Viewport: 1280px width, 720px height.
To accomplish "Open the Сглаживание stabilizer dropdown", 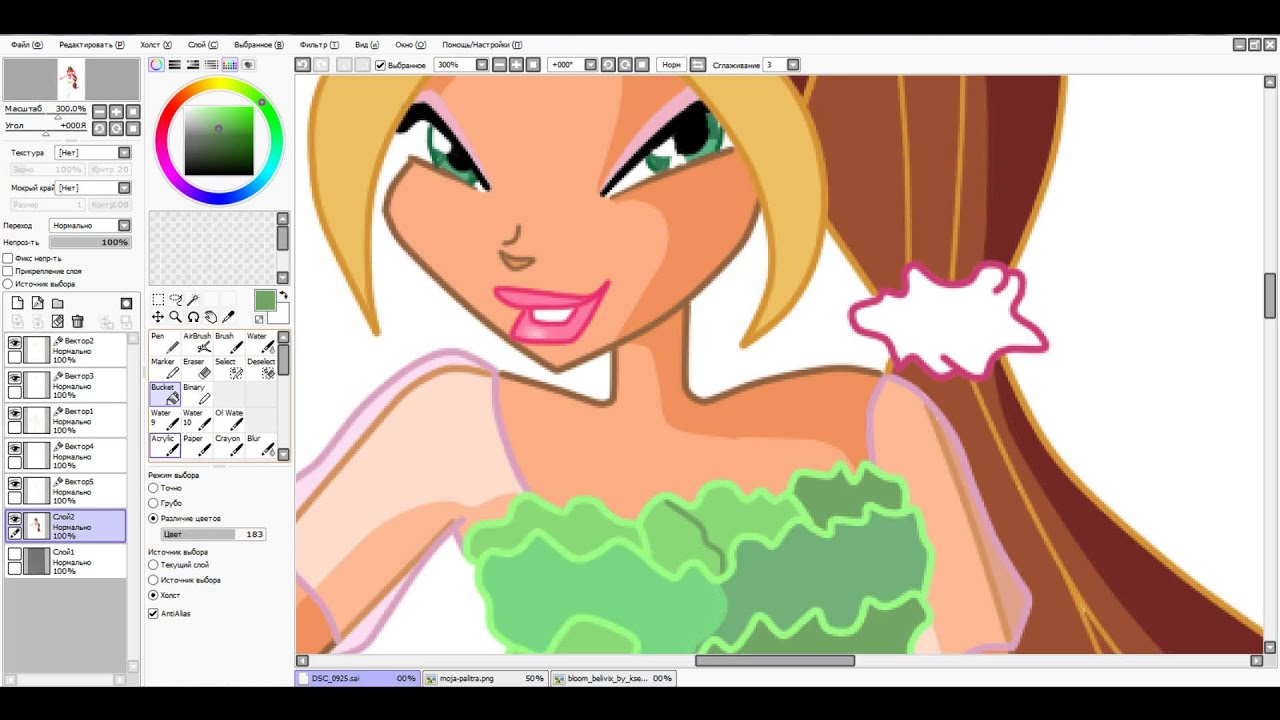I will point(793,65).
